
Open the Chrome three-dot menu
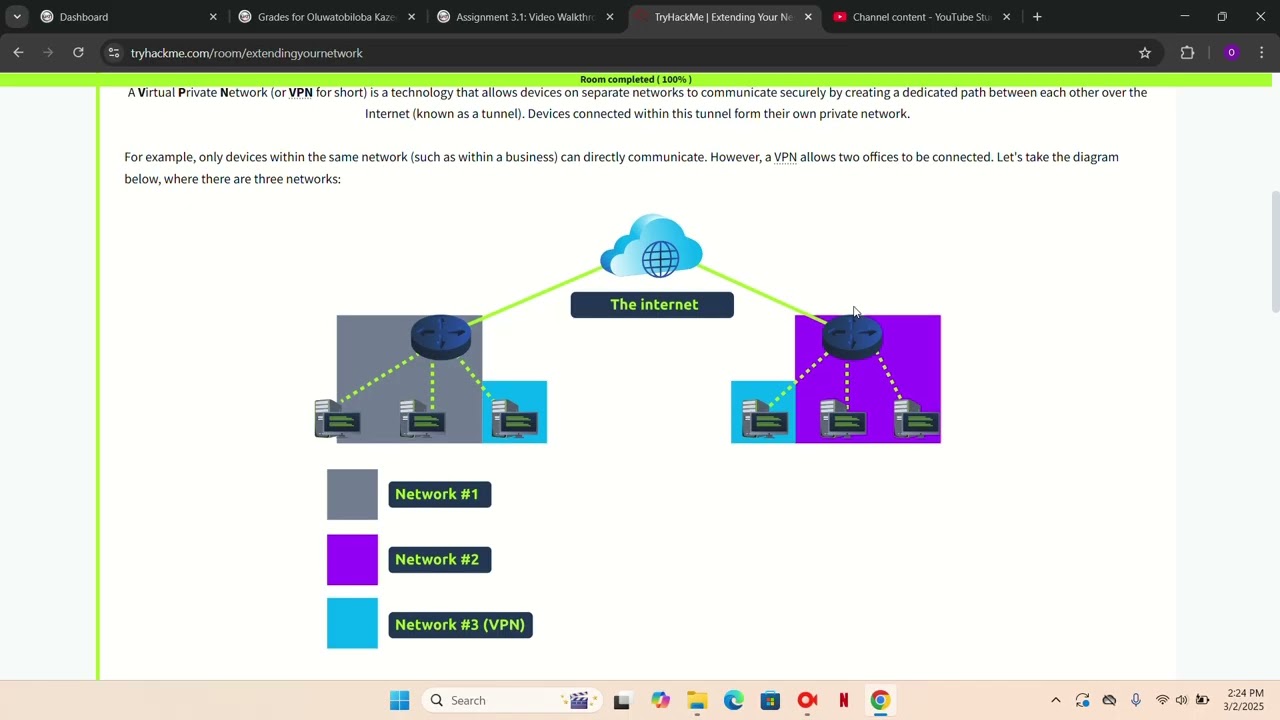[1262, 53]
